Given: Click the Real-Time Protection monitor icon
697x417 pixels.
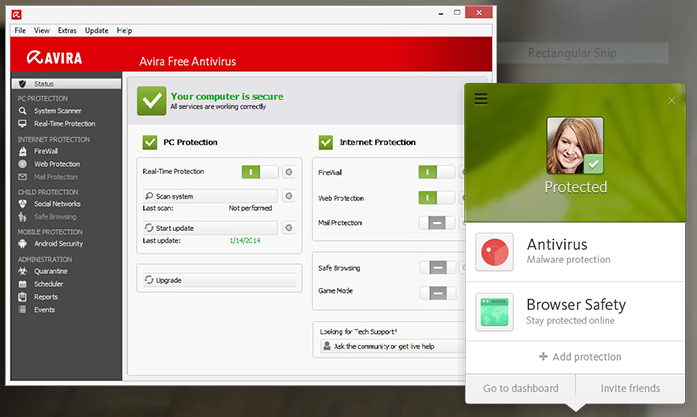Looking at the screenshot, I should 23,124.
